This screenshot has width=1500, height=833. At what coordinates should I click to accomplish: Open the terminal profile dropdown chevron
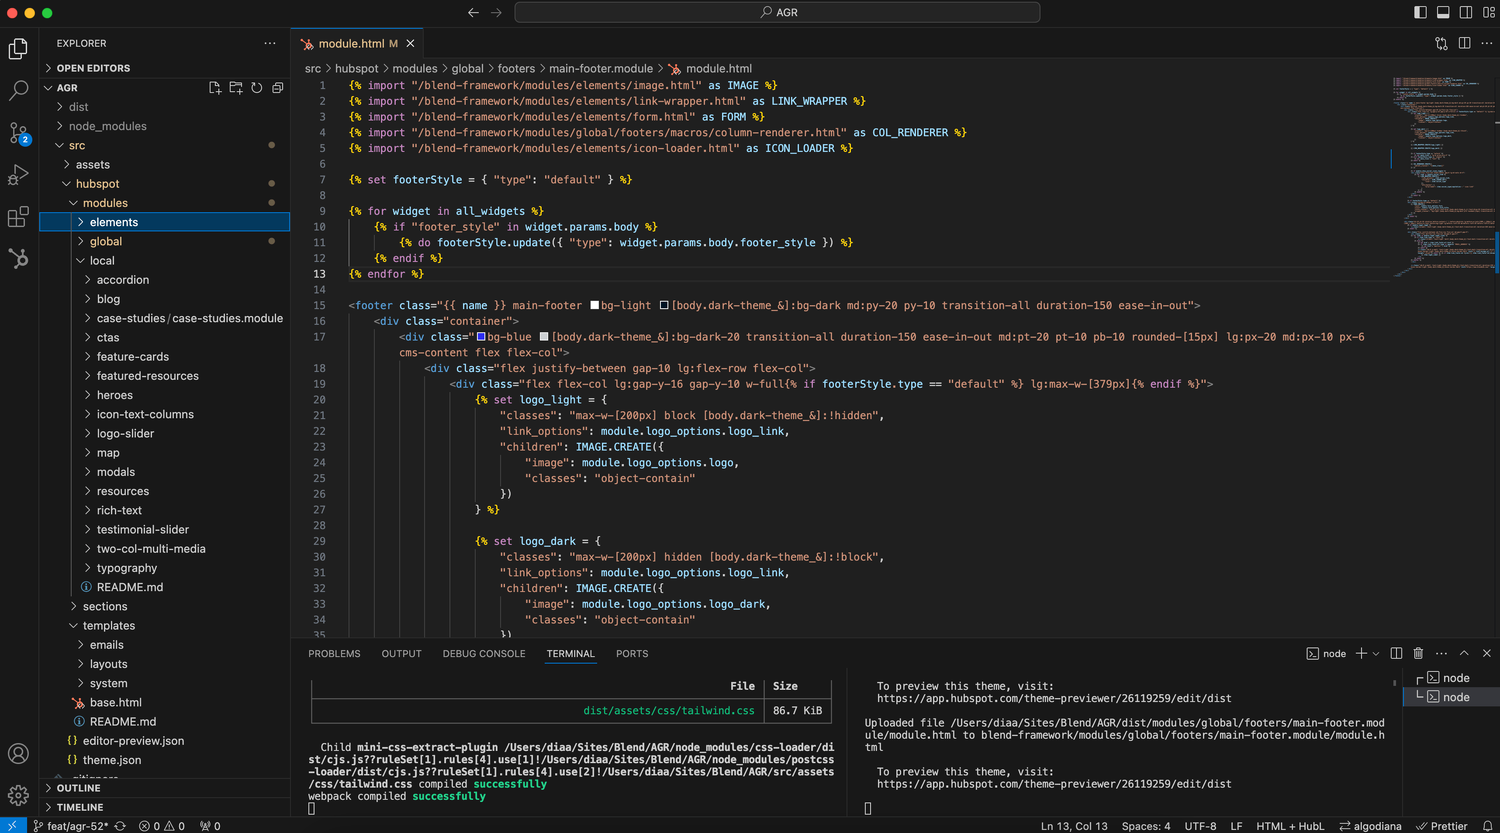(x=1377, y=653)
